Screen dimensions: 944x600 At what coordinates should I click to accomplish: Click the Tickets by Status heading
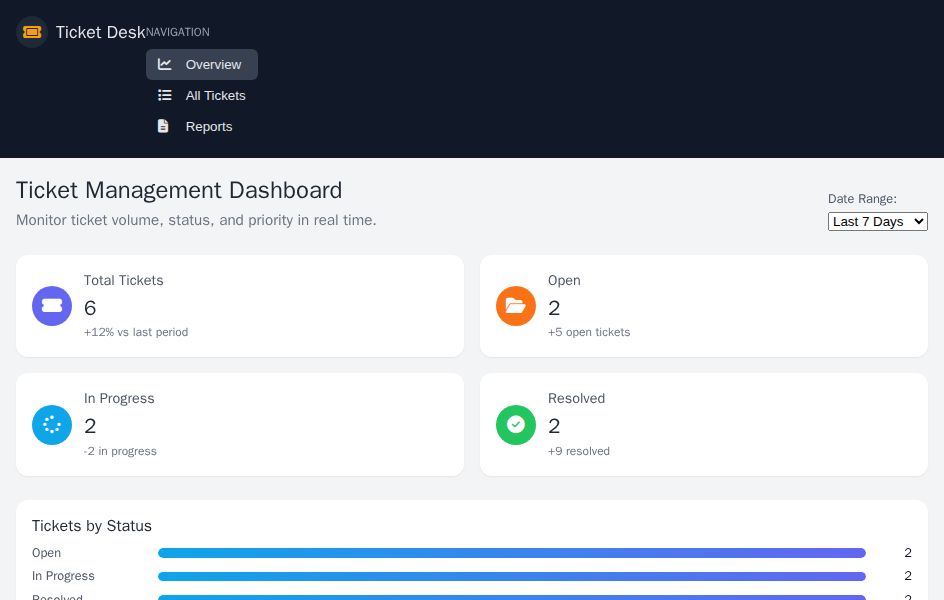click(91, 525)
